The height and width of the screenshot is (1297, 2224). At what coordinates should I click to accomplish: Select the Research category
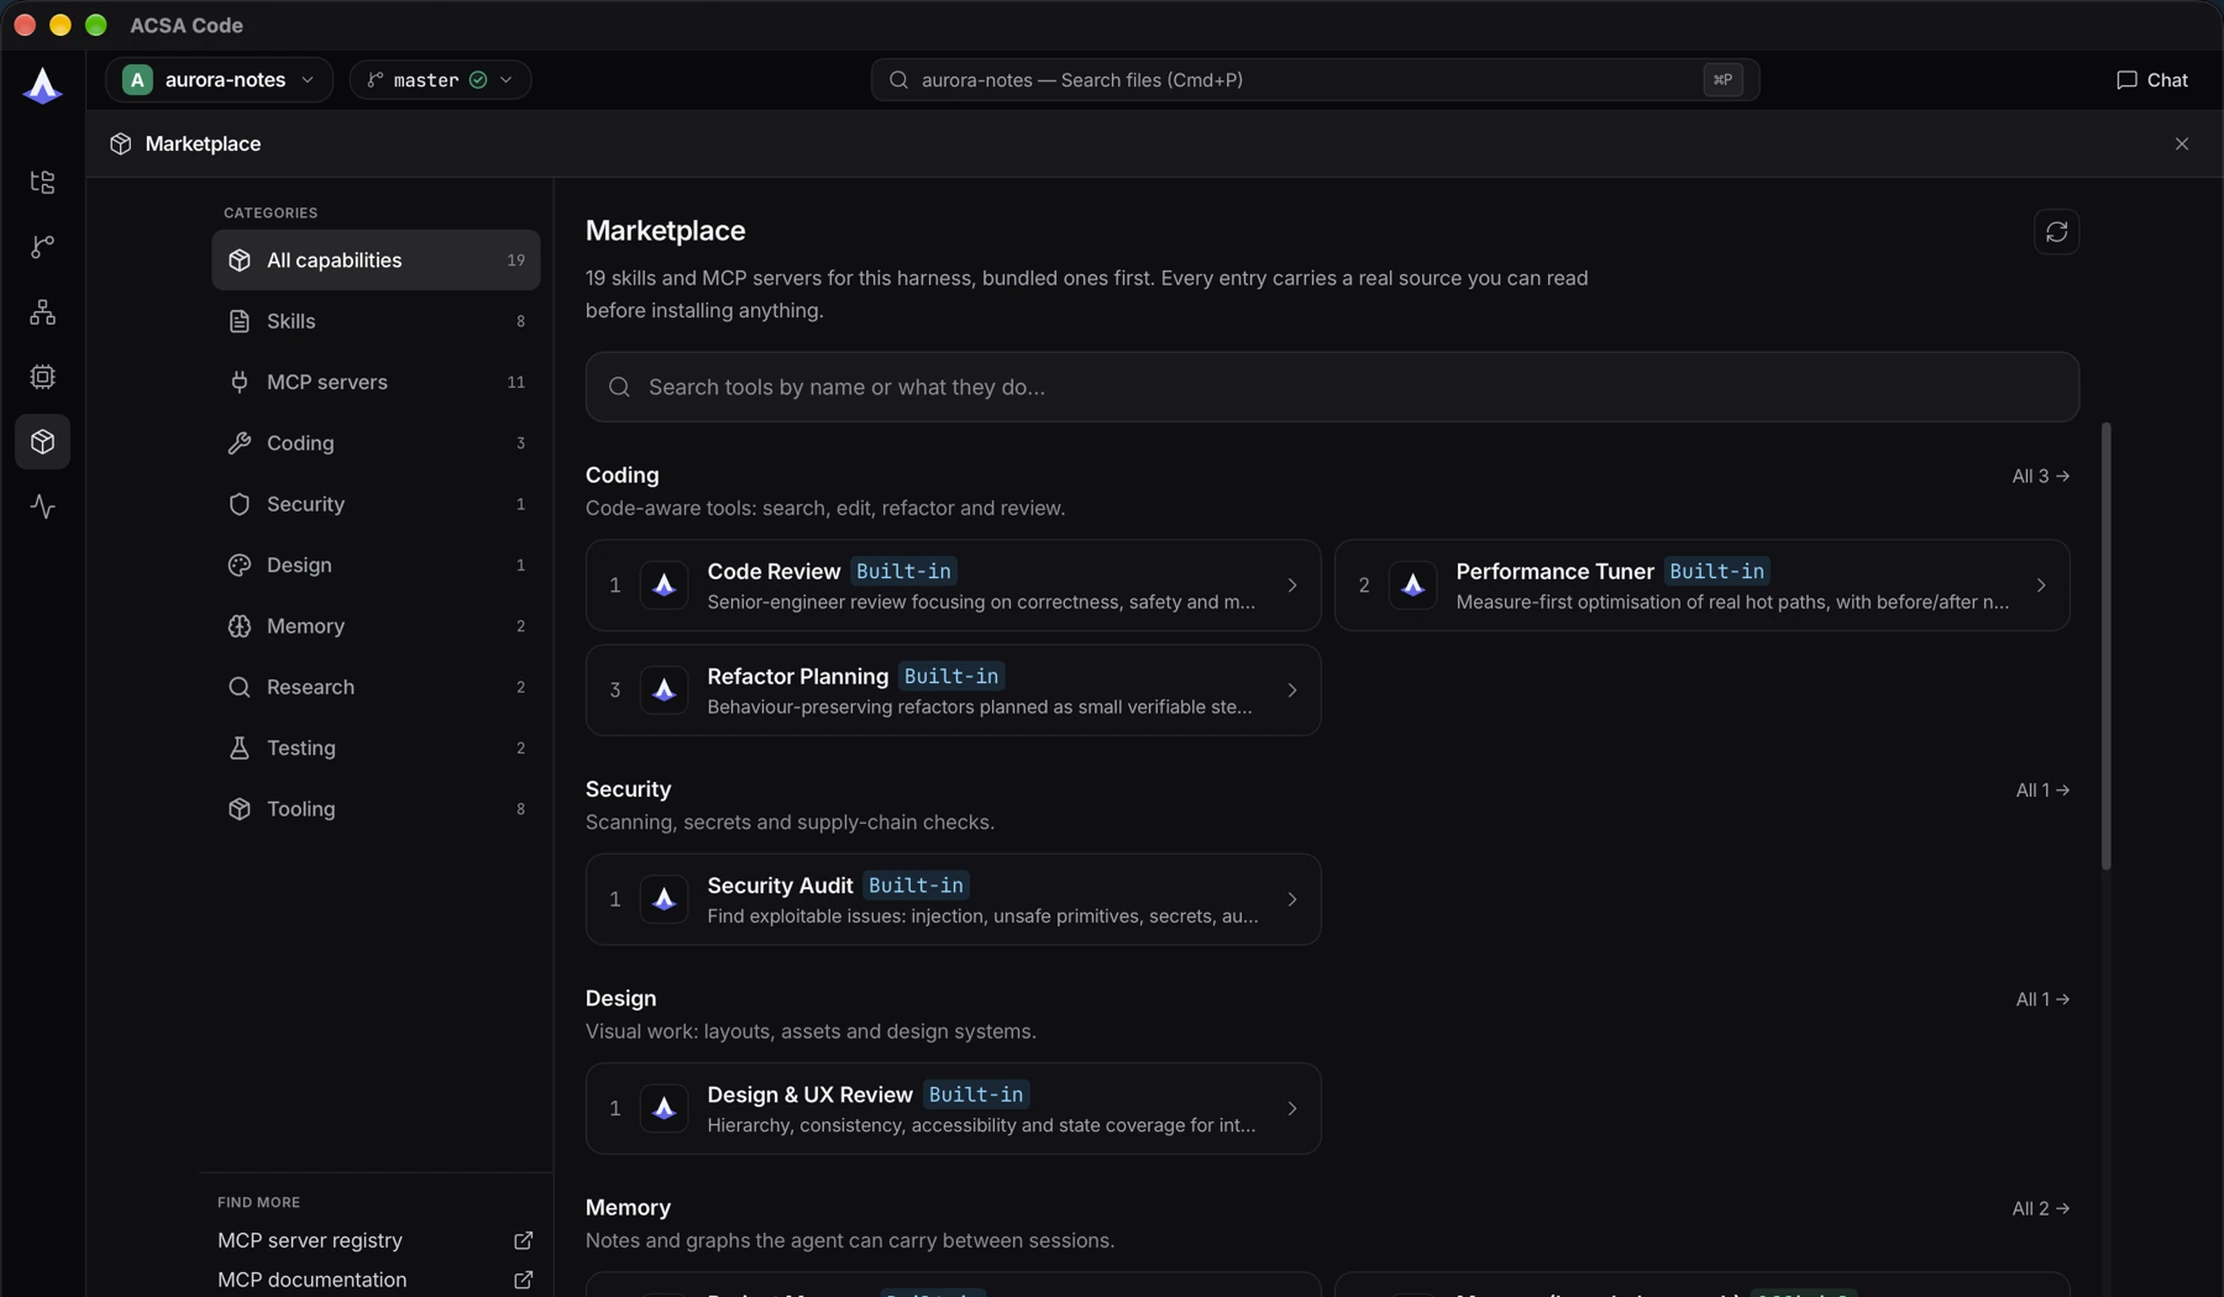point(376,687)
